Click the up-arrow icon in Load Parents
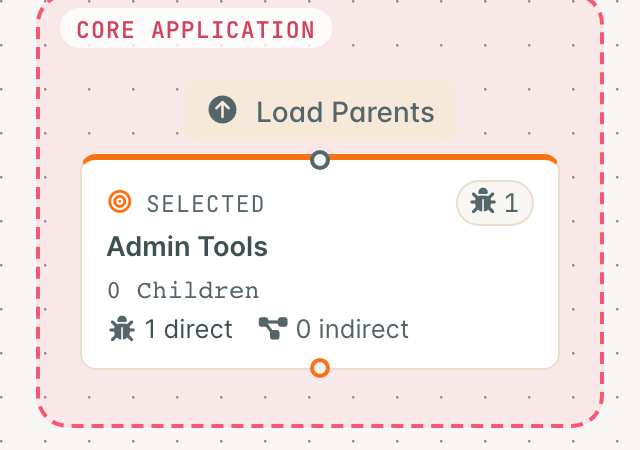 (222, 109)
